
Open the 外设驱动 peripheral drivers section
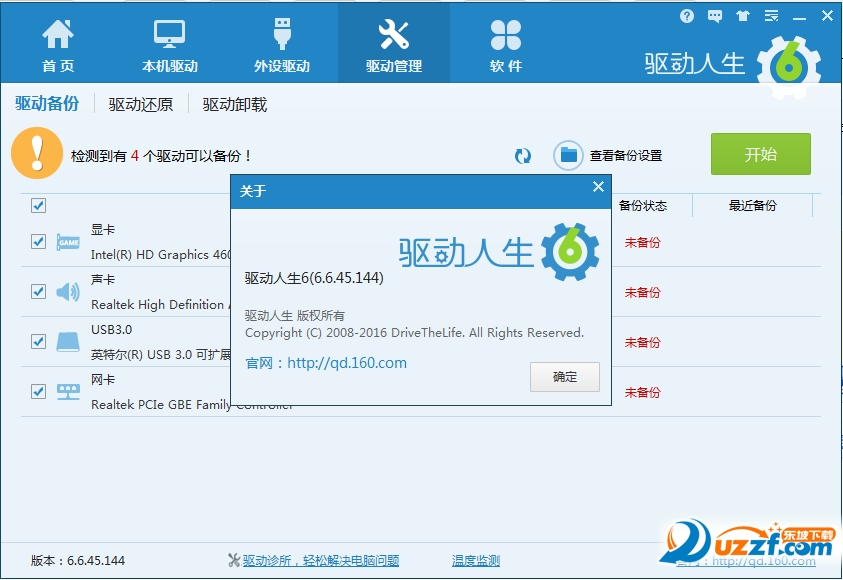pos(281,42)
